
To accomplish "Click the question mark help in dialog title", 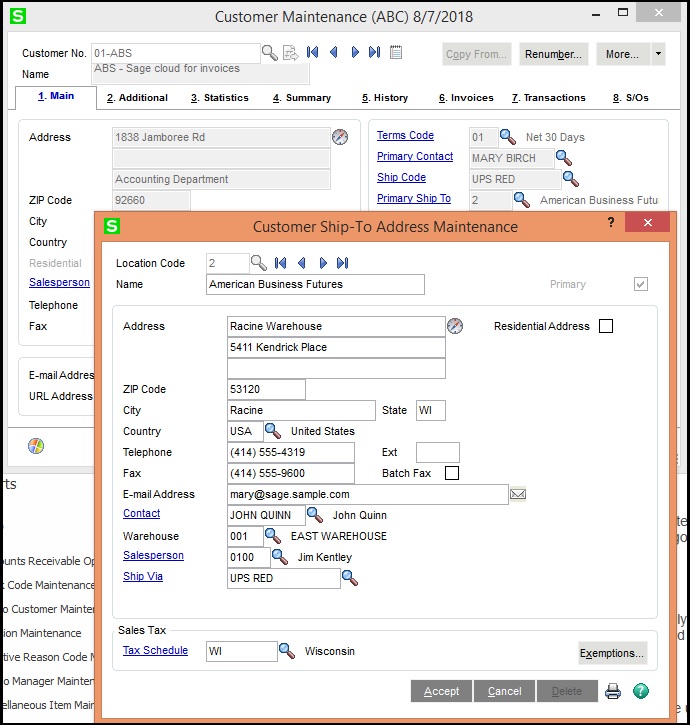I will [611, 222].
